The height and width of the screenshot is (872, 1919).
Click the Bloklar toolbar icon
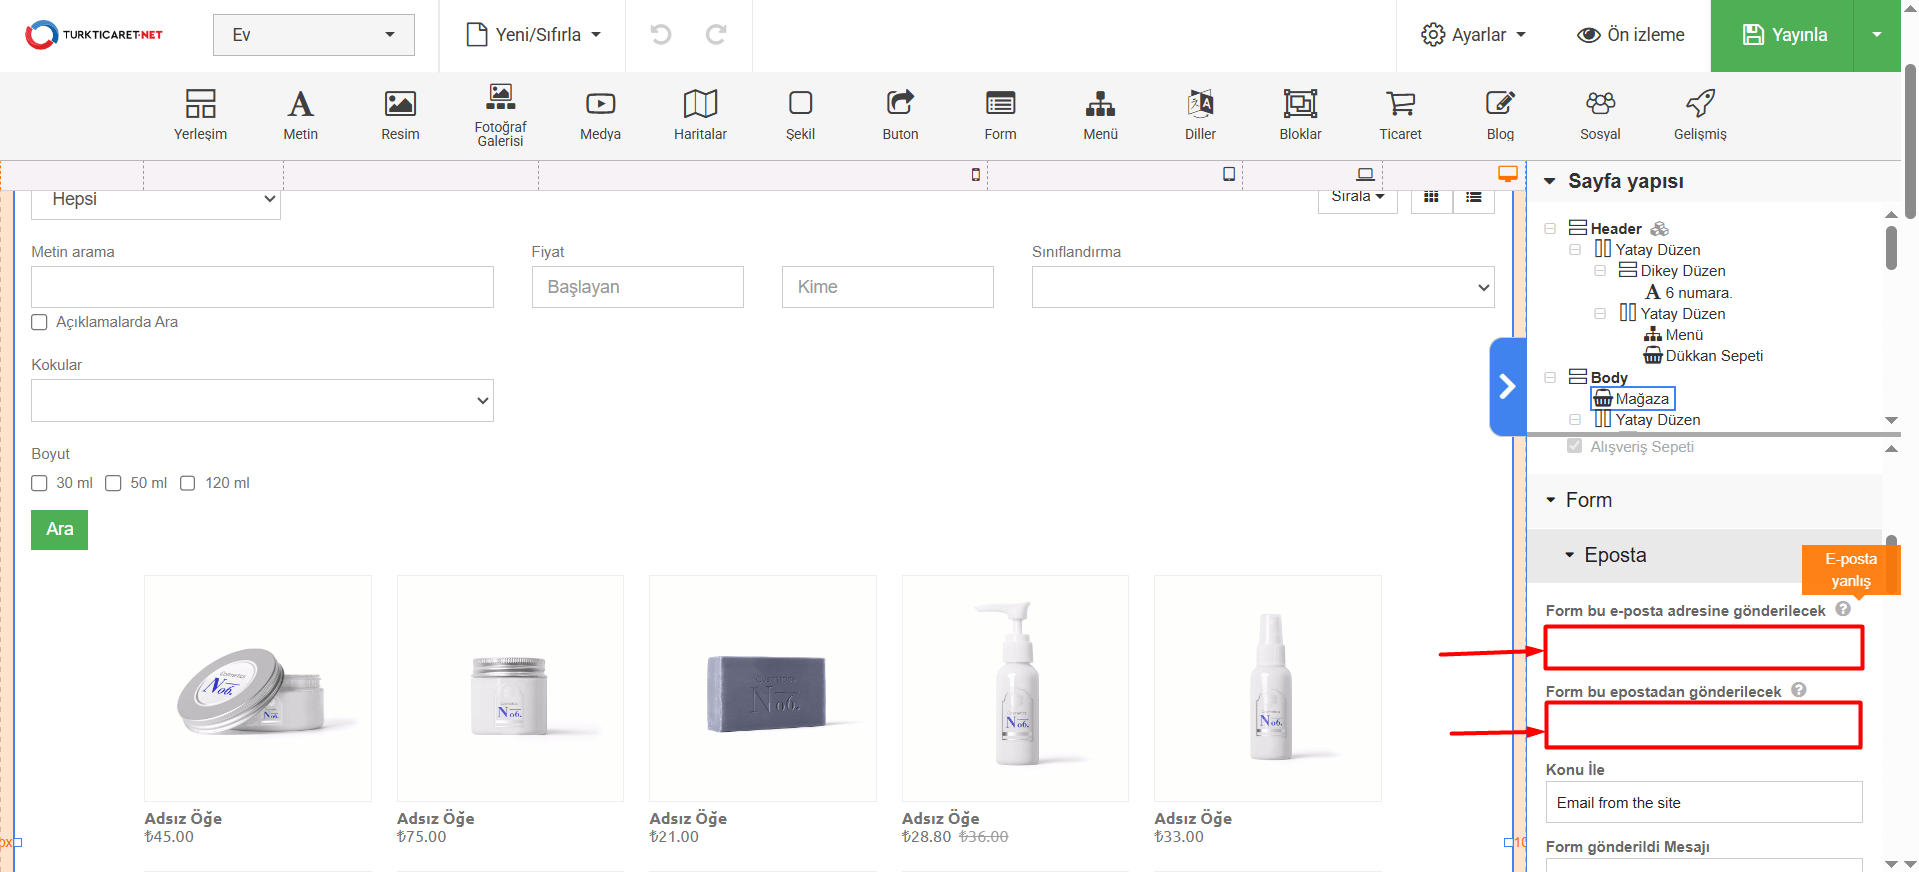click(x=1300, y=114)
